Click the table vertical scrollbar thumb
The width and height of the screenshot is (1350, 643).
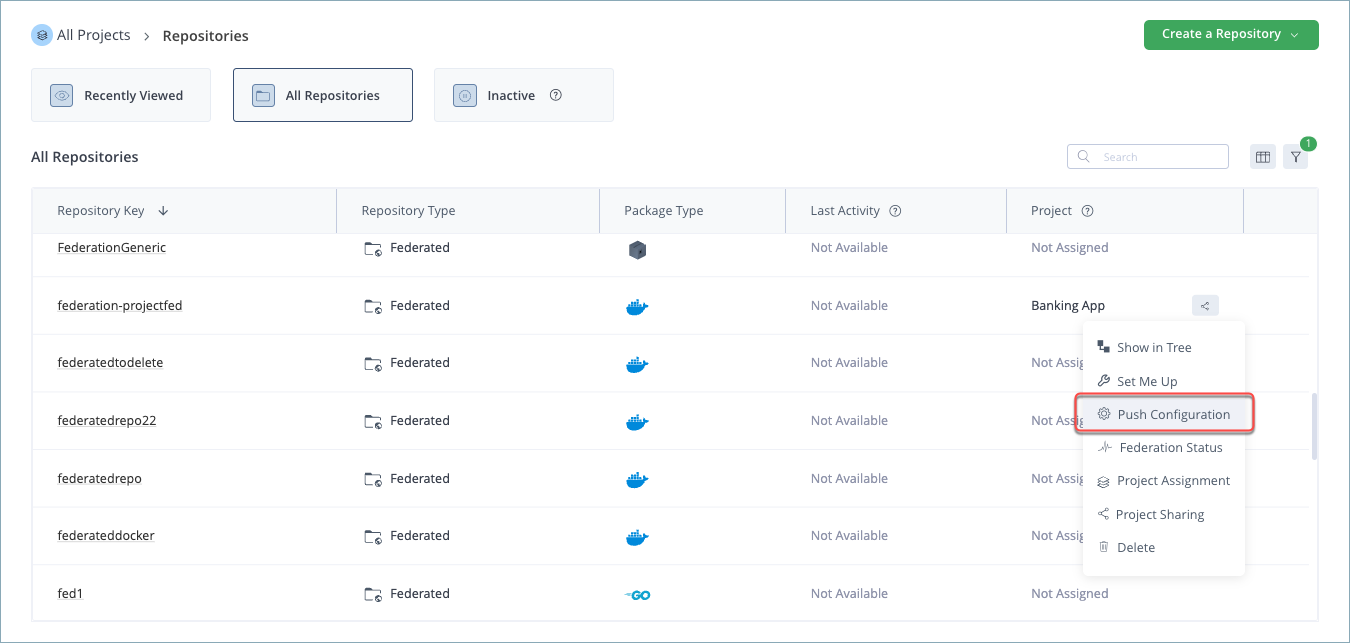[1314, 426]
